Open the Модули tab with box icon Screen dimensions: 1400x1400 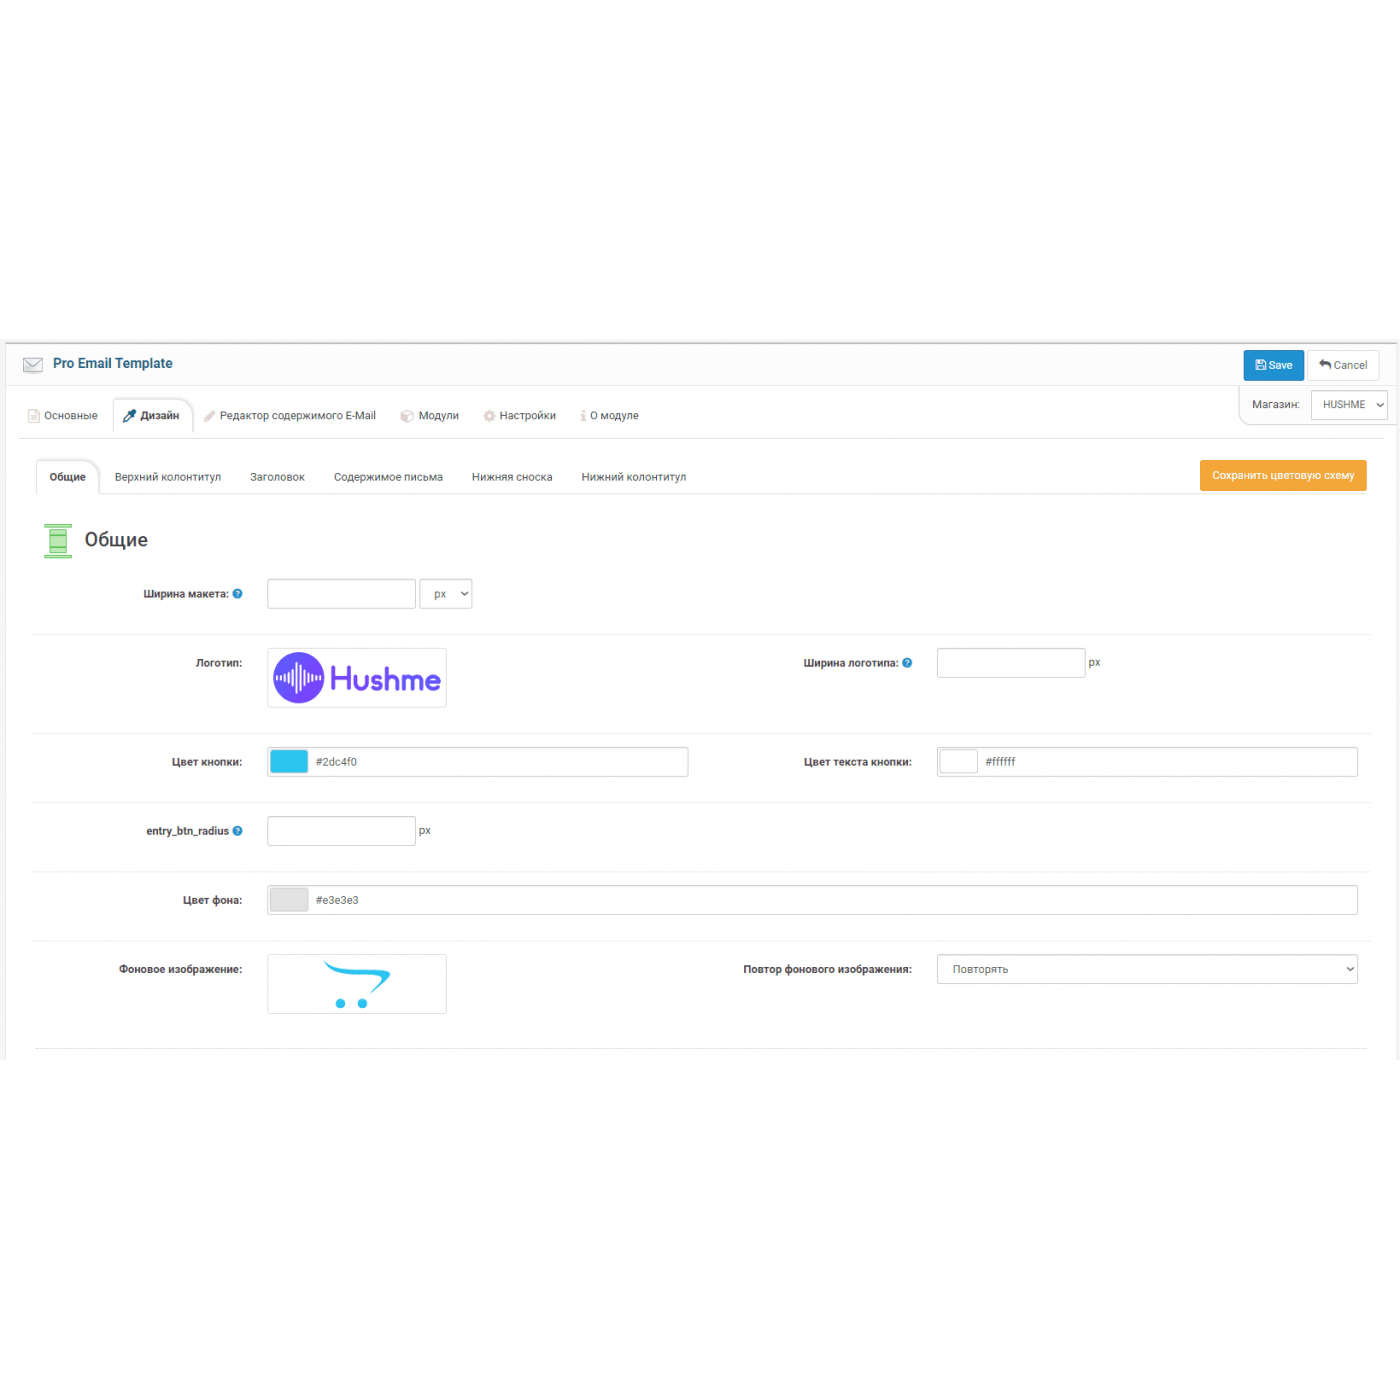pos(430,416)
